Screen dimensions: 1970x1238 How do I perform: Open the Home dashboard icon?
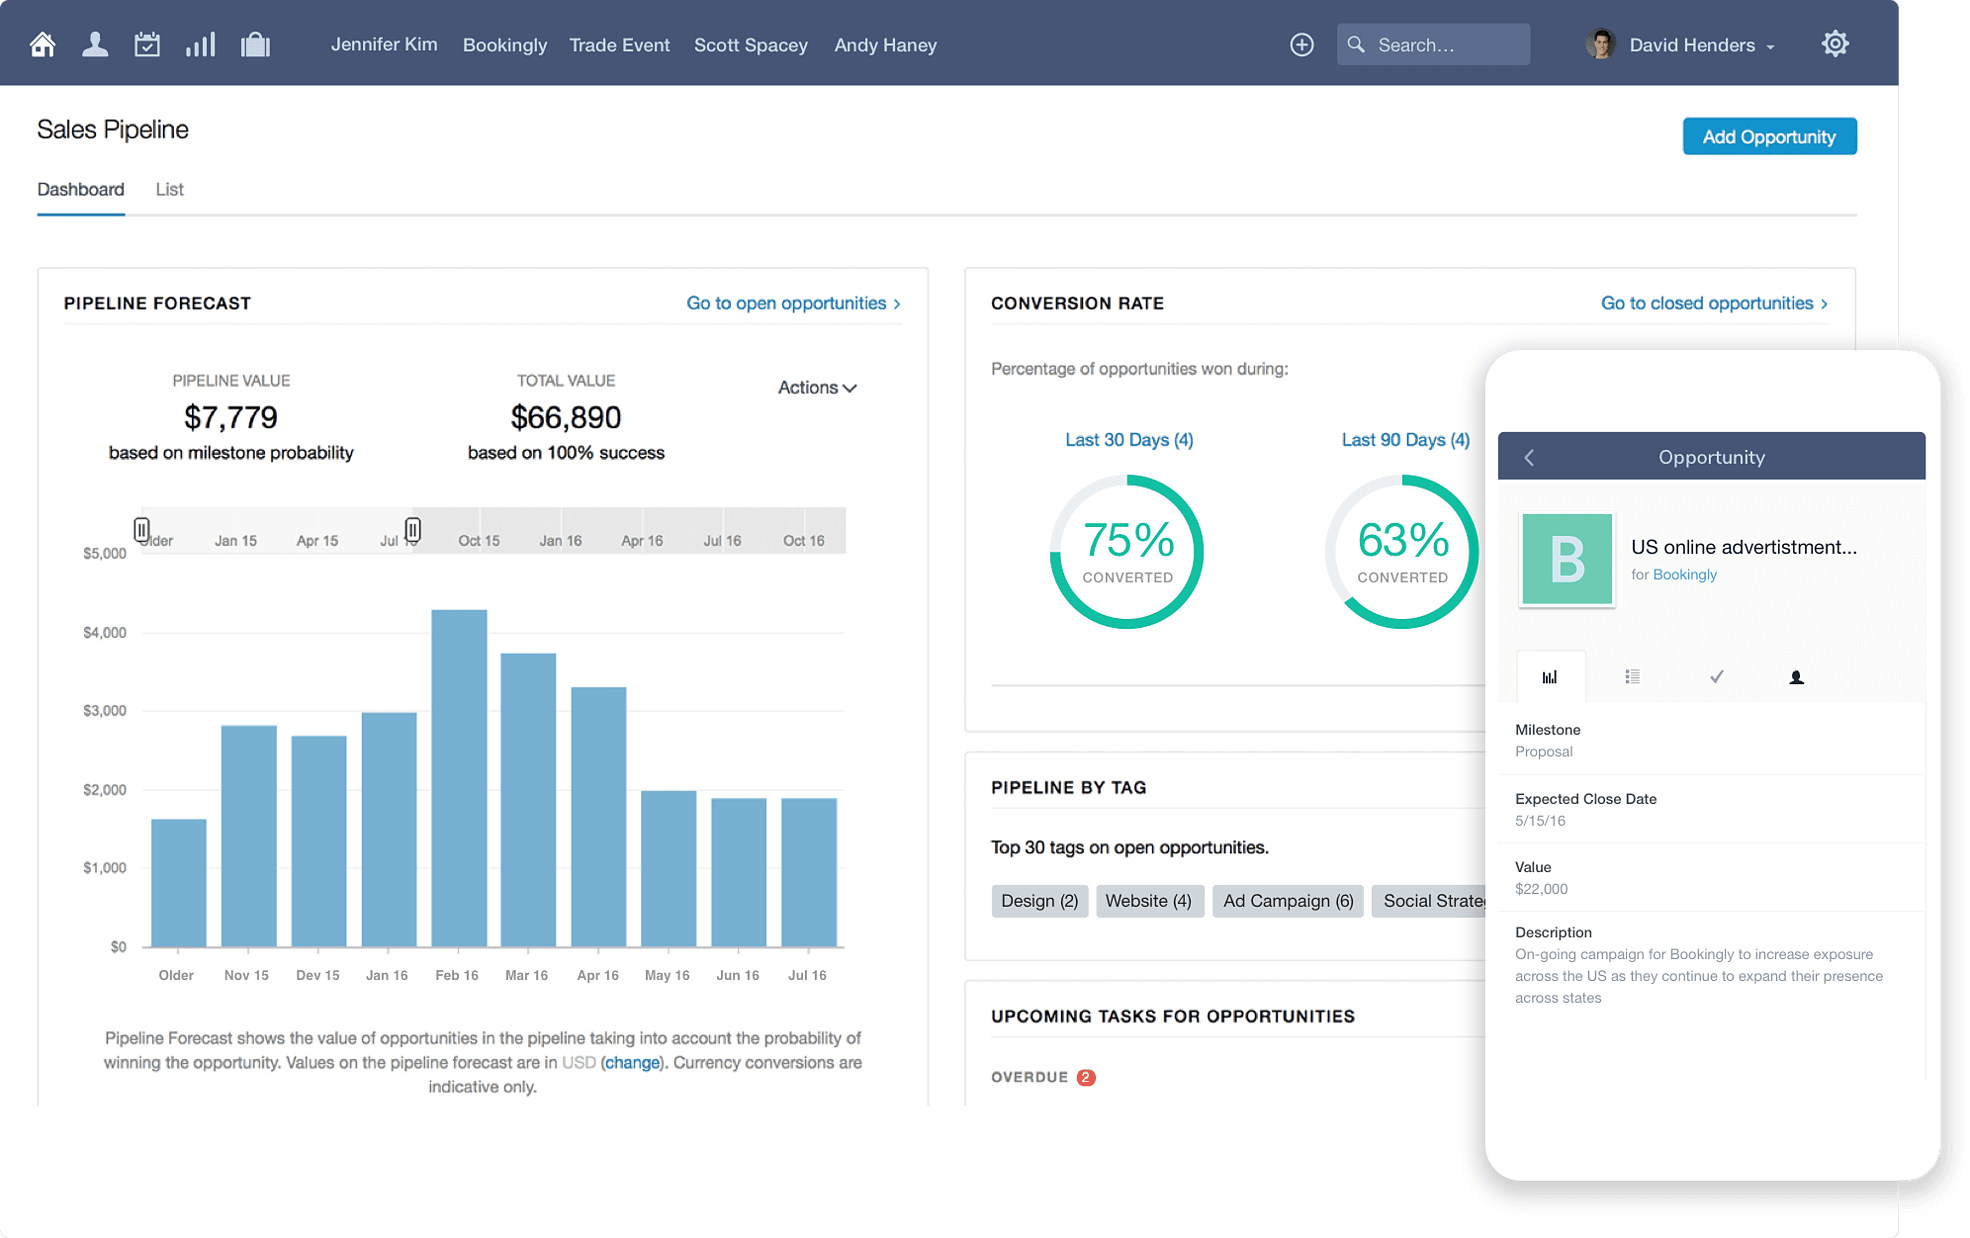[42, 43]
